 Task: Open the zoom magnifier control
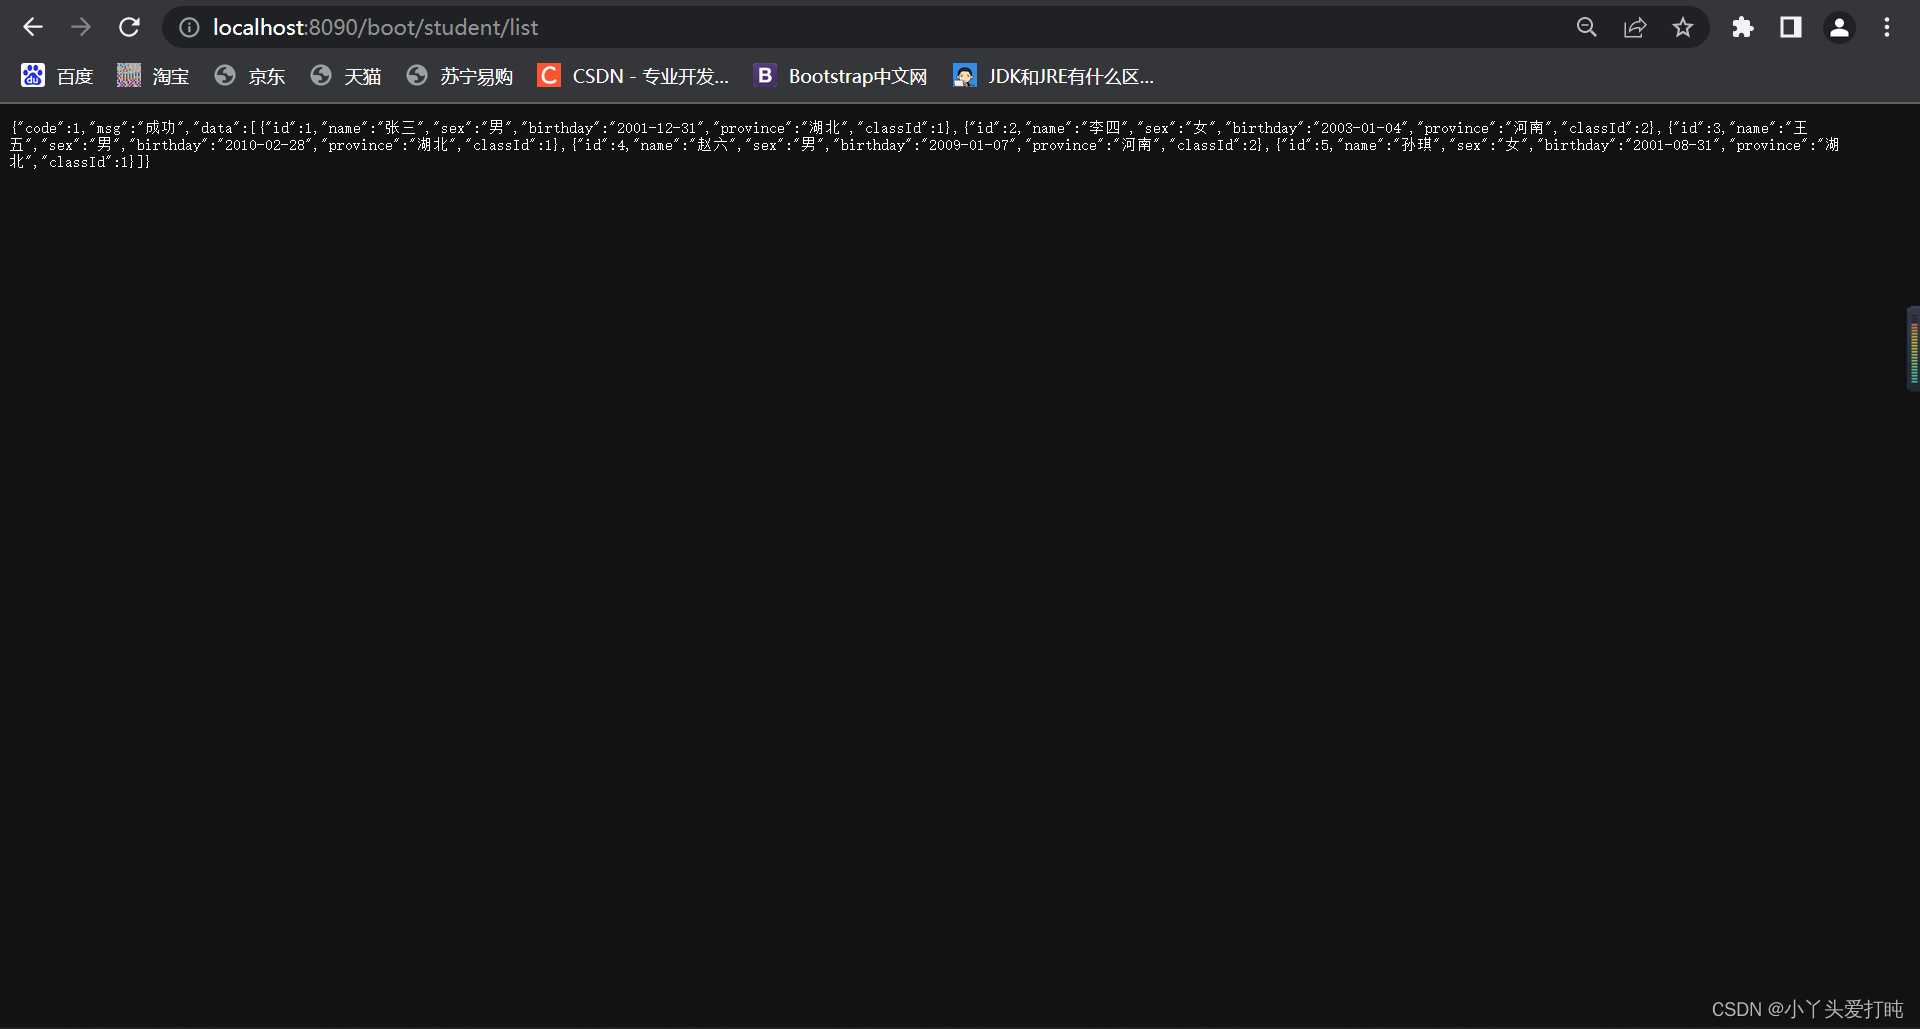[1587, 28]
